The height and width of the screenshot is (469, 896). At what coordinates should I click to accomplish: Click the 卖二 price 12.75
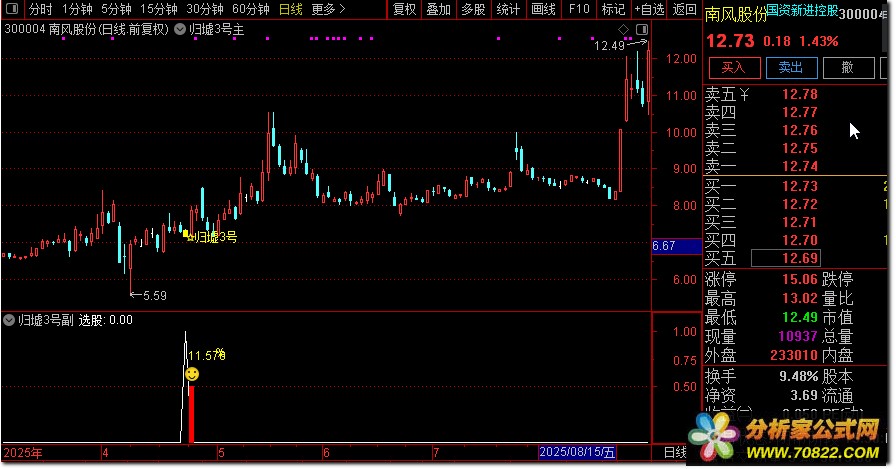pyautogui.click(x=800, y=149)
